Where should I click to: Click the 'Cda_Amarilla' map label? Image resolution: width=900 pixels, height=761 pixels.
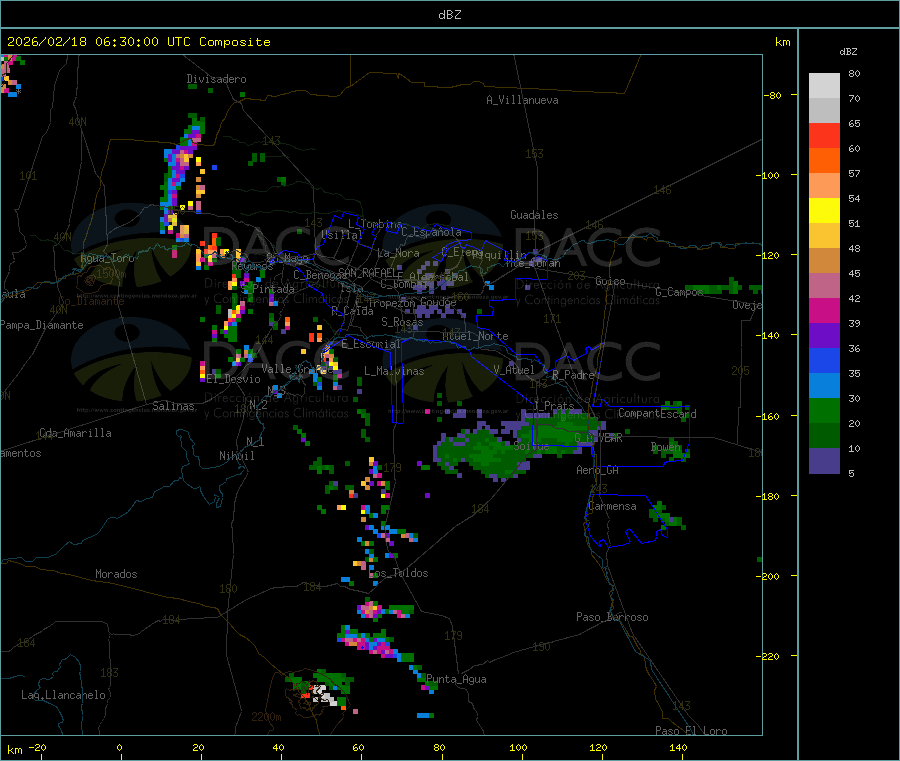click(x=75, y=433)
